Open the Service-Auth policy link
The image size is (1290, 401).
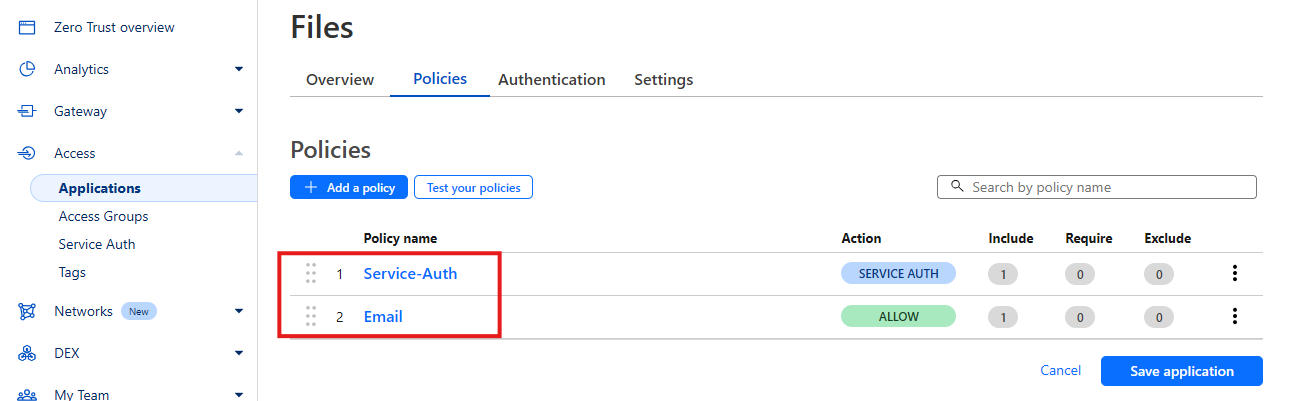[x=410, y=274]
